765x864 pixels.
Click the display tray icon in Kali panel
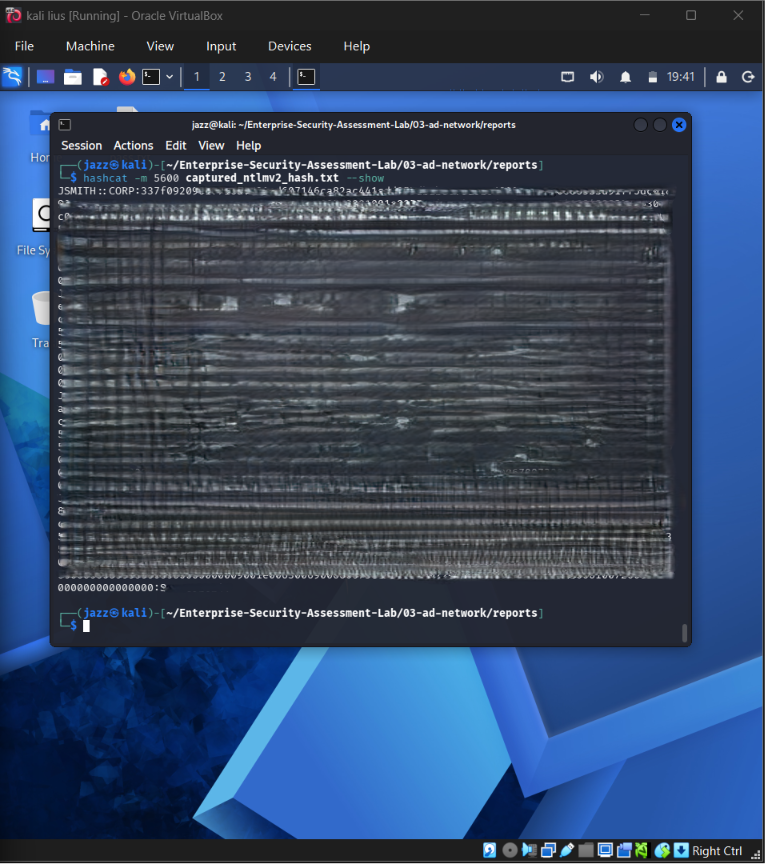pyautogui.click(x=567, y=77)
